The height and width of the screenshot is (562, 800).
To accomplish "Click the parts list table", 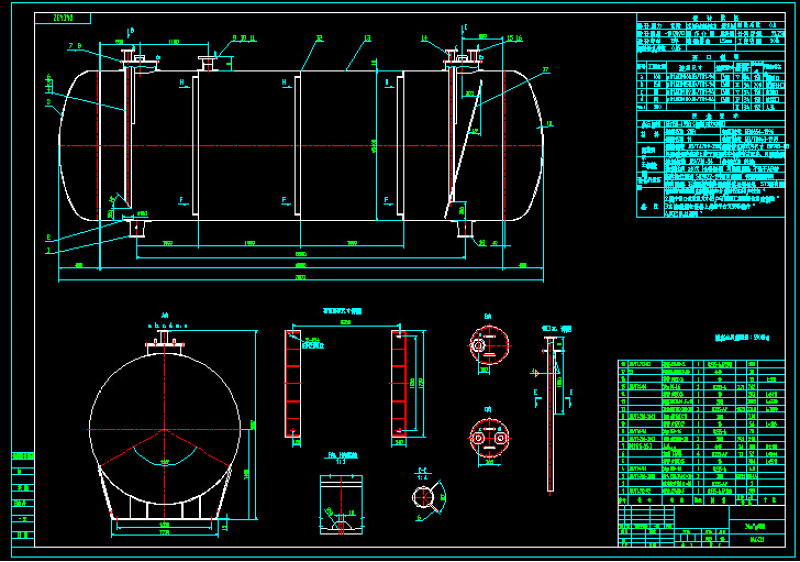I will 701,432.
